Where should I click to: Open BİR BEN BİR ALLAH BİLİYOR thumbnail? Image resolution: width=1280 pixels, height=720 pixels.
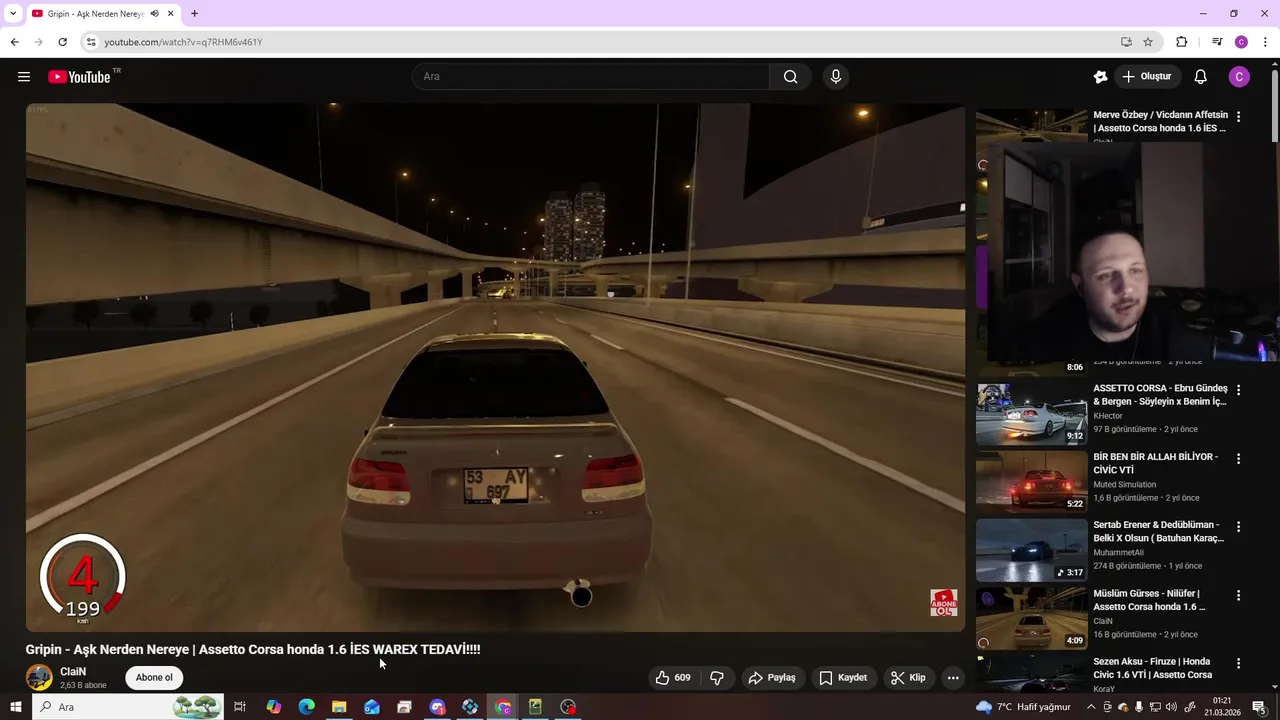pyautogui.click(x=1032, y=482)
